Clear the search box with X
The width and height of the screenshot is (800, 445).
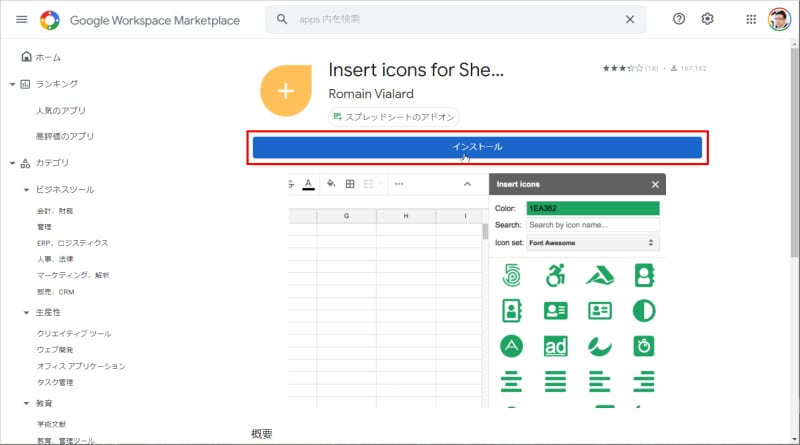point(630,19)
